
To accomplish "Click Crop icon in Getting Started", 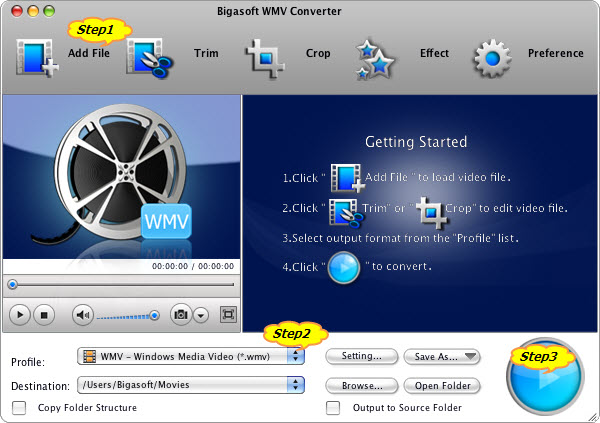I will 431,211.
